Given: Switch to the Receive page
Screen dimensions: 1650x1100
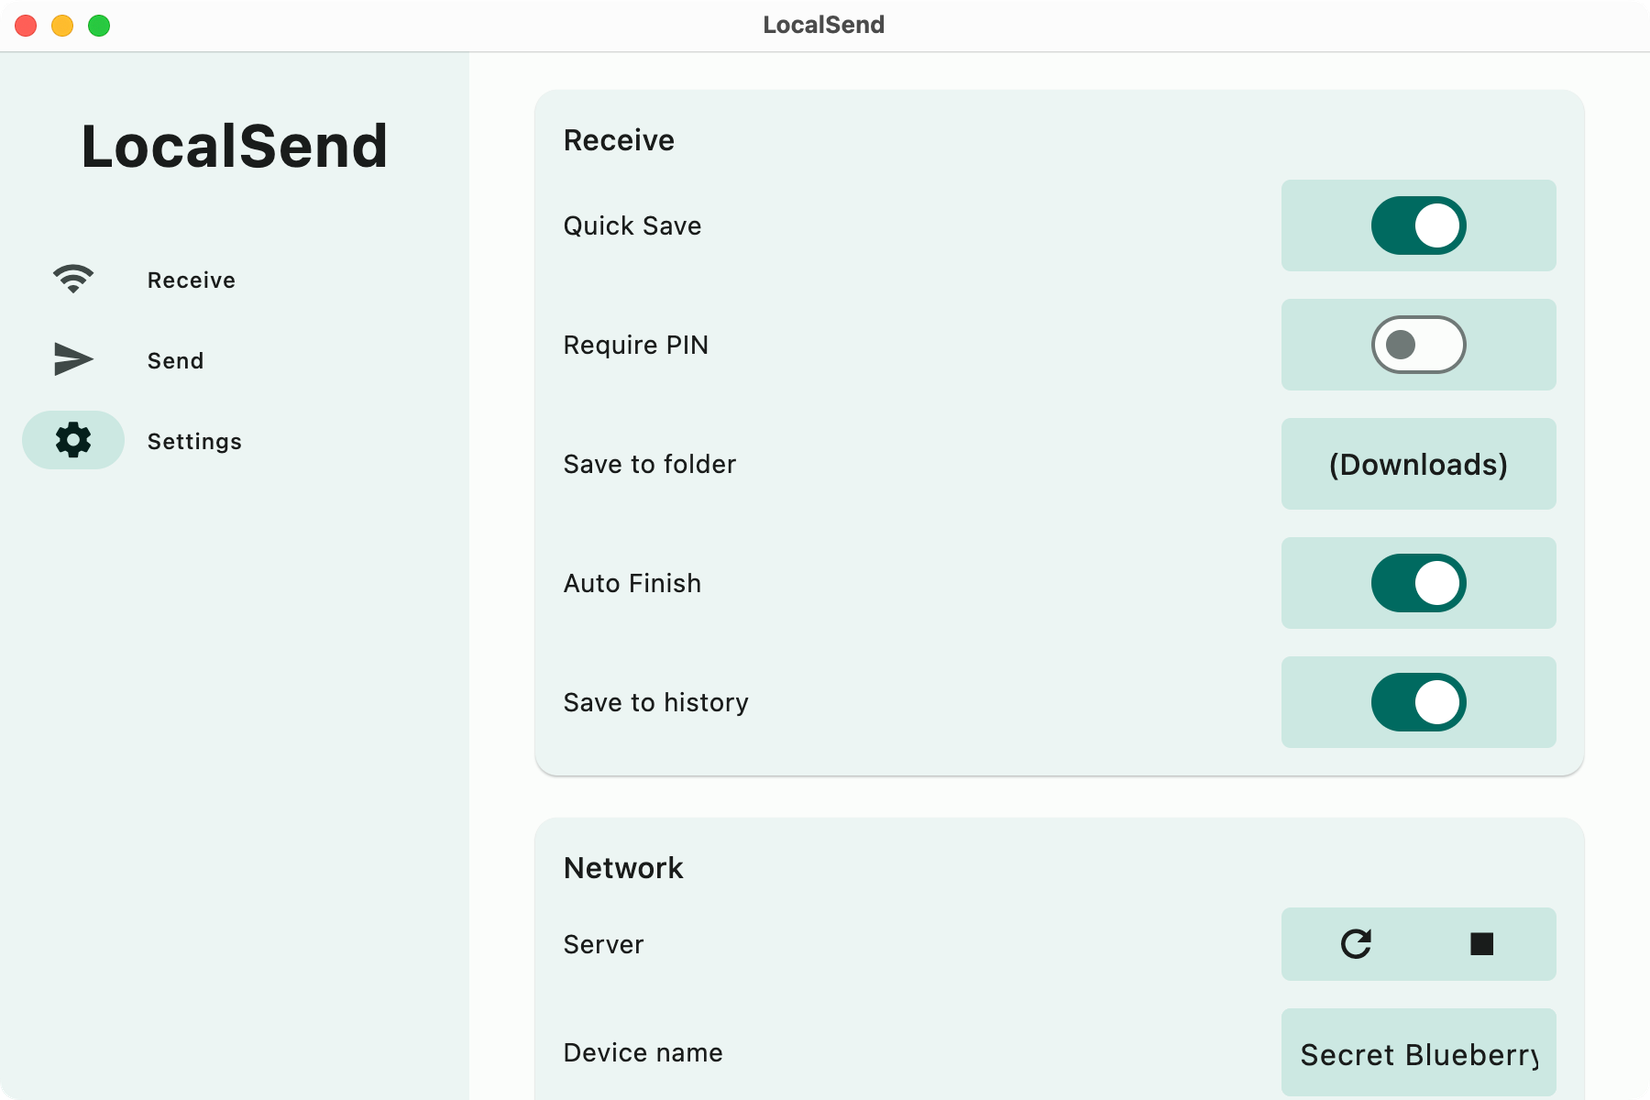Looking at the screenshot, I should (x=190, y=279).
